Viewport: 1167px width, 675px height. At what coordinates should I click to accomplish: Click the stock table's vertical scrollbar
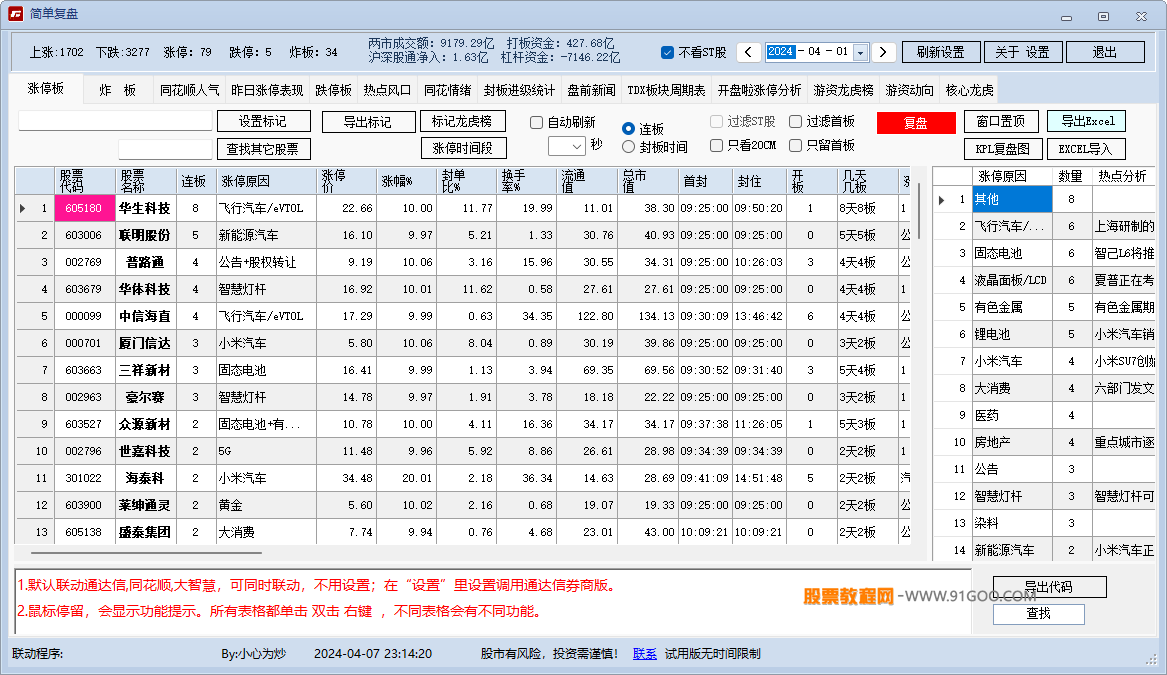(x=920, y=211)
